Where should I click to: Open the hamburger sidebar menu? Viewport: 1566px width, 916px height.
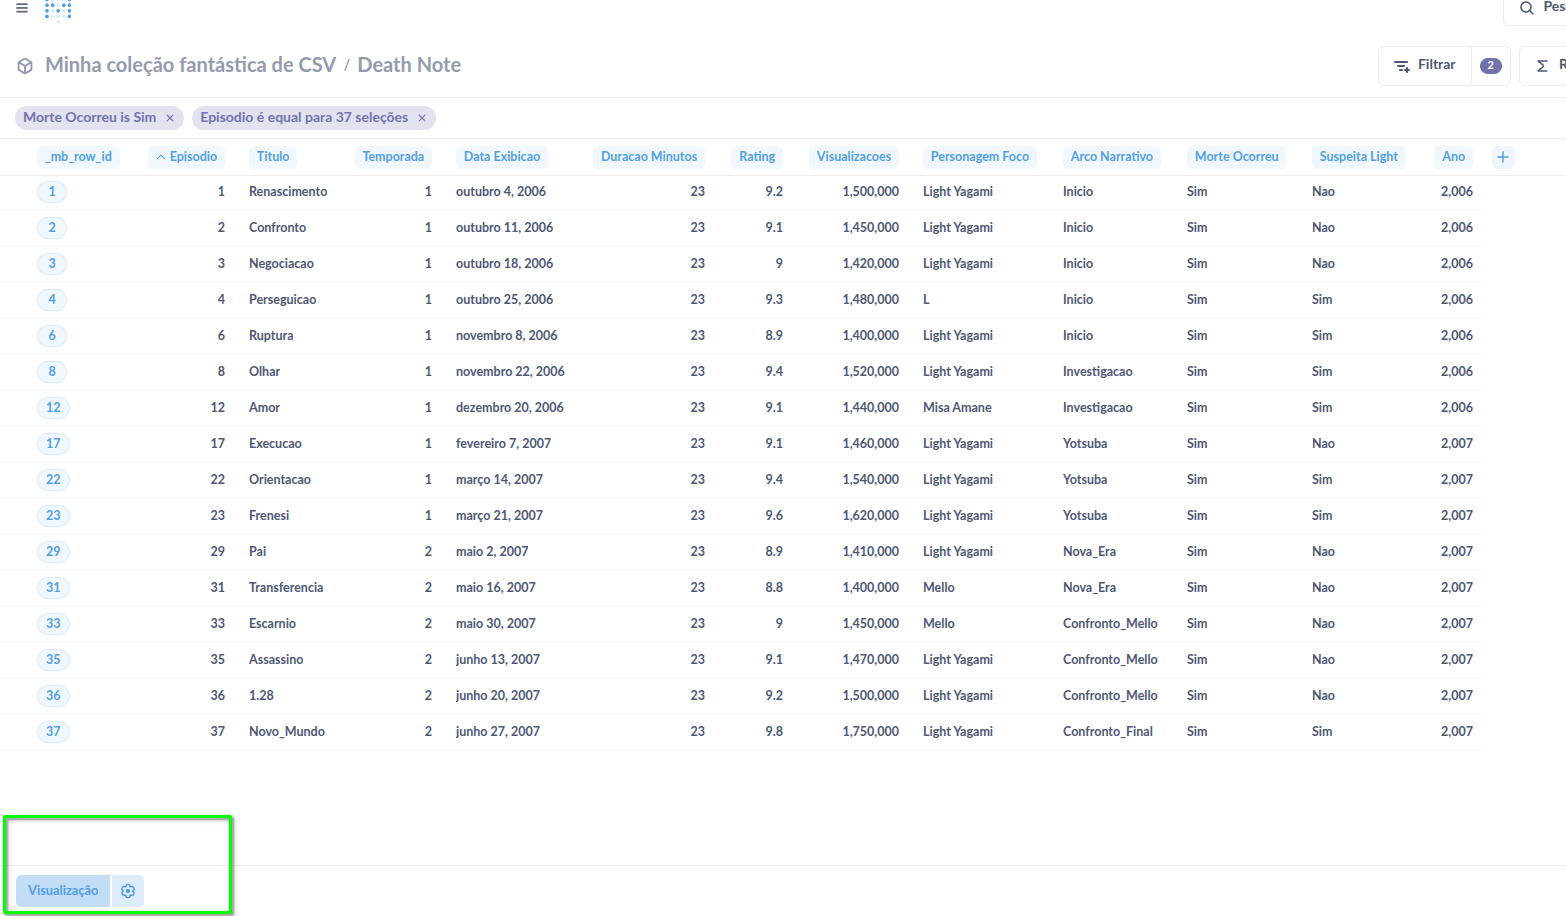tap(22, 8)
